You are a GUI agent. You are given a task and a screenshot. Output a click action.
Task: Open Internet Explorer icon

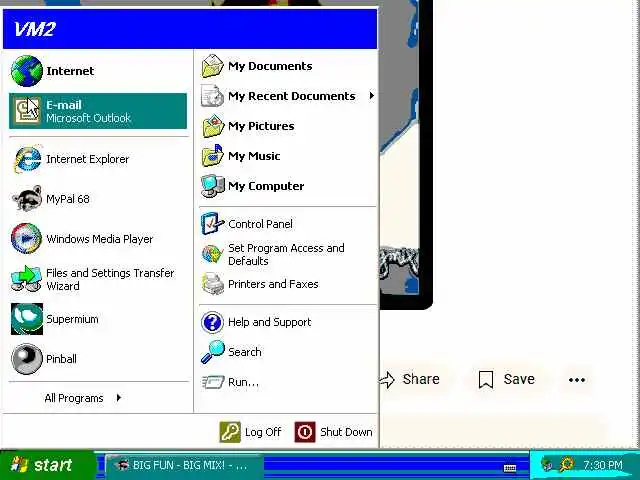click(x=27, y=159)
